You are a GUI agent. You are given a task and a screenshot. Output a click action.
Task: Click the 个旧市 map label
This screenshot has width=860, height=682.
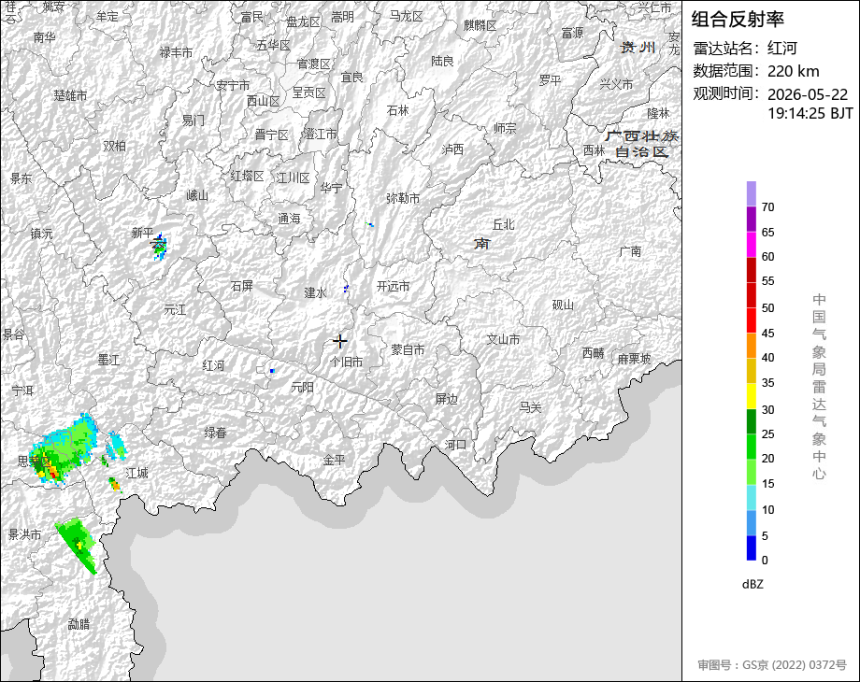click(347, 362)
